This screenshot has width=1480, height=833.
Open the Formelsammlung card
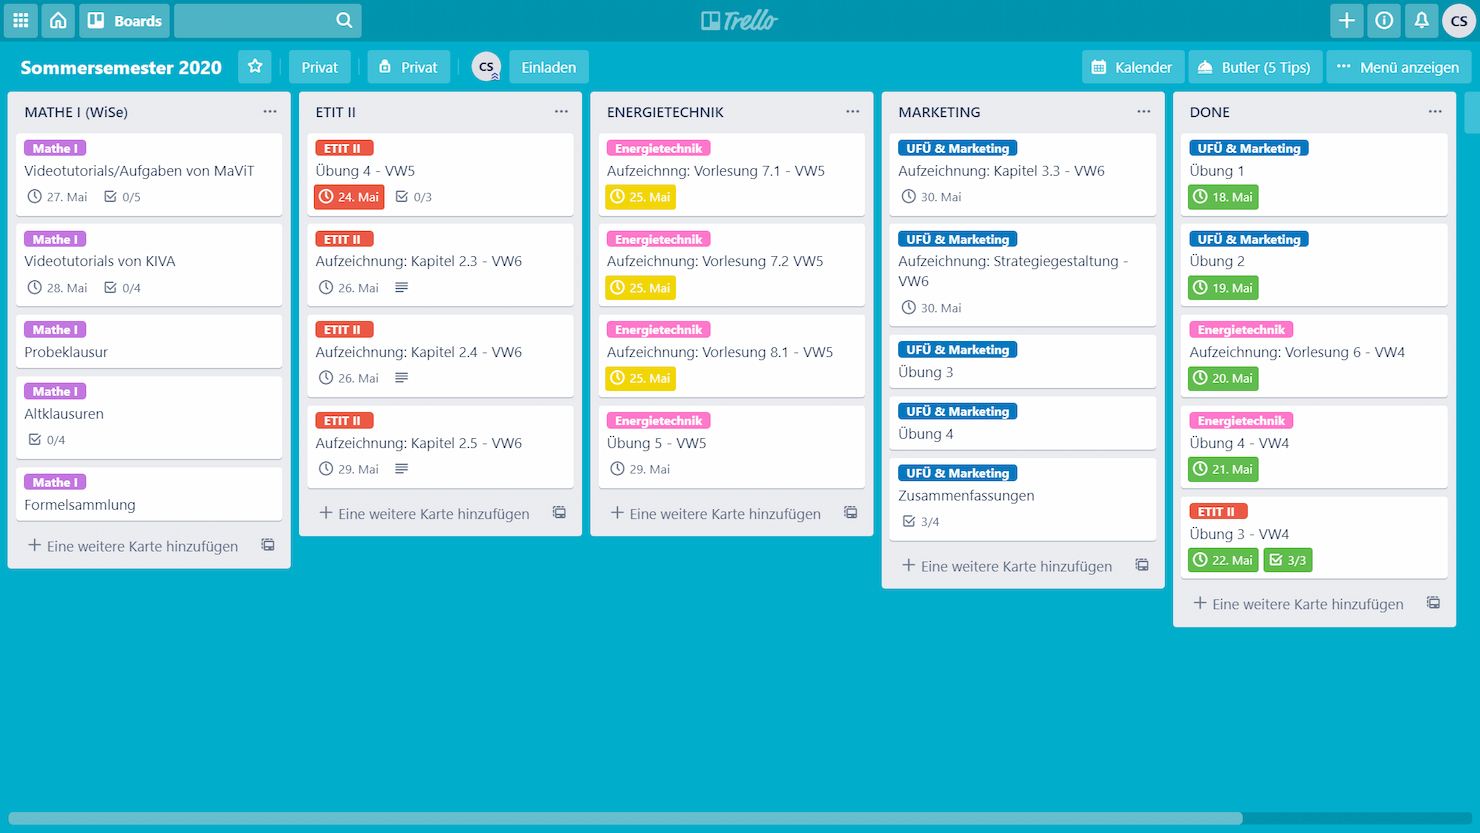tap(149, 494)
